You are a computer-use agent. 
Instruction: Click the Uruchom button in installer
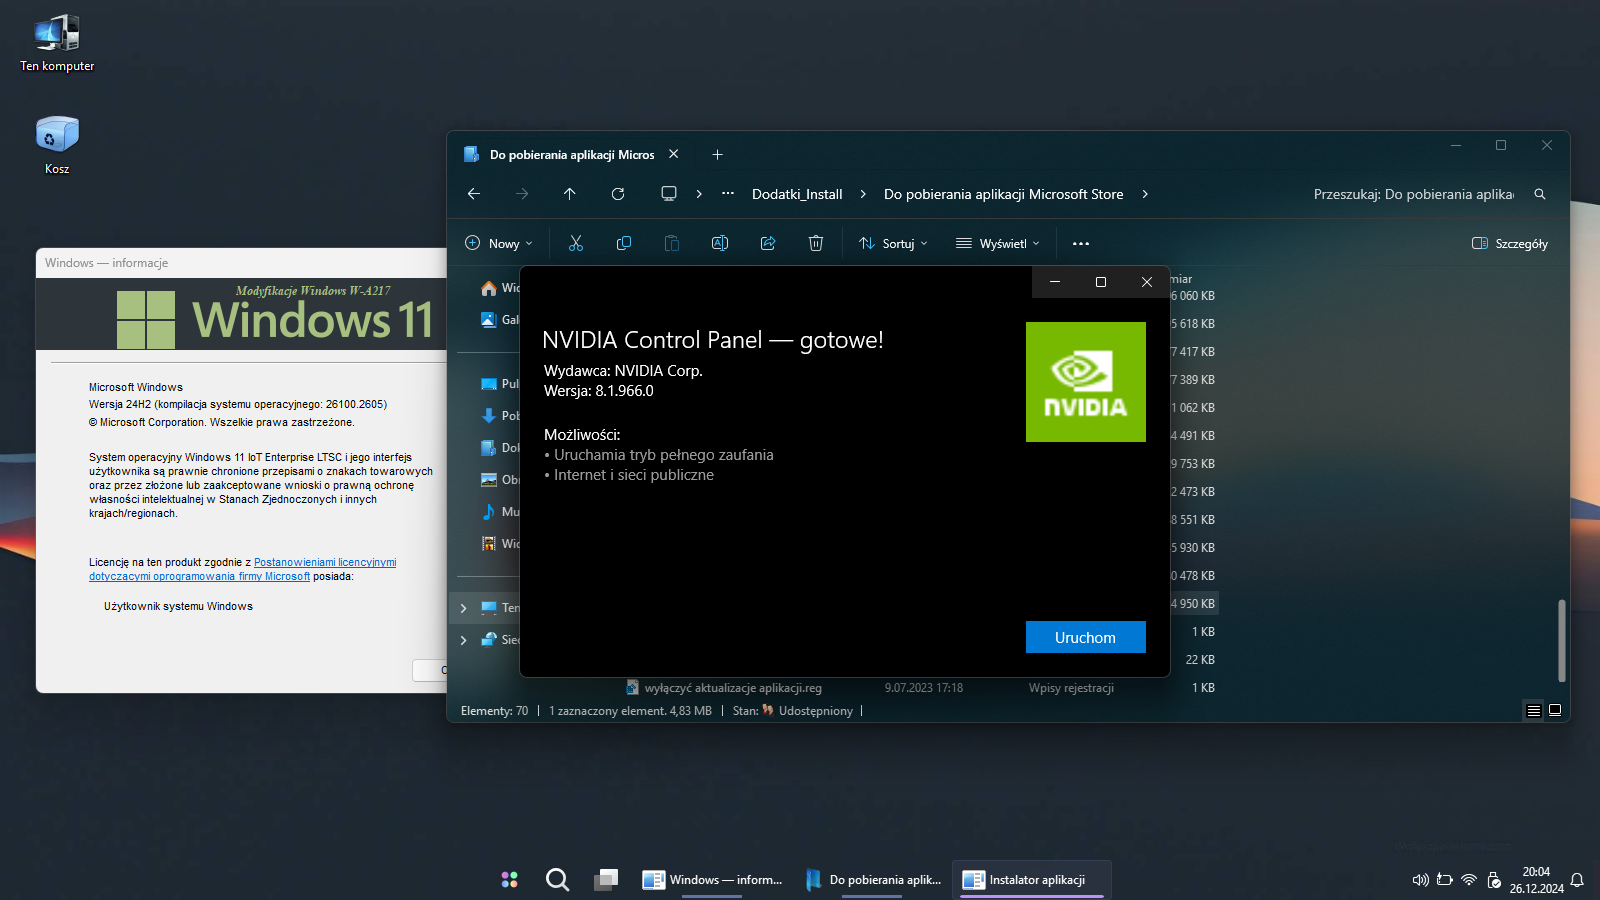(x=1085, y=637)
